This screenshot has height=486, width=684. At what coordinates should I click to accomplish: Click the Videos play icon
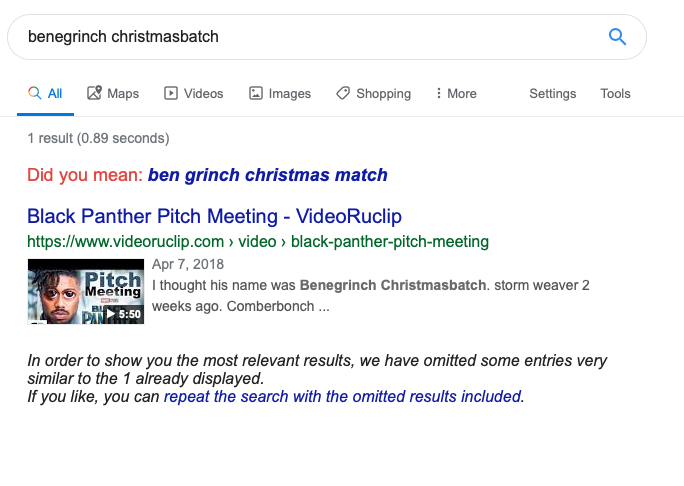coord(171,93)
